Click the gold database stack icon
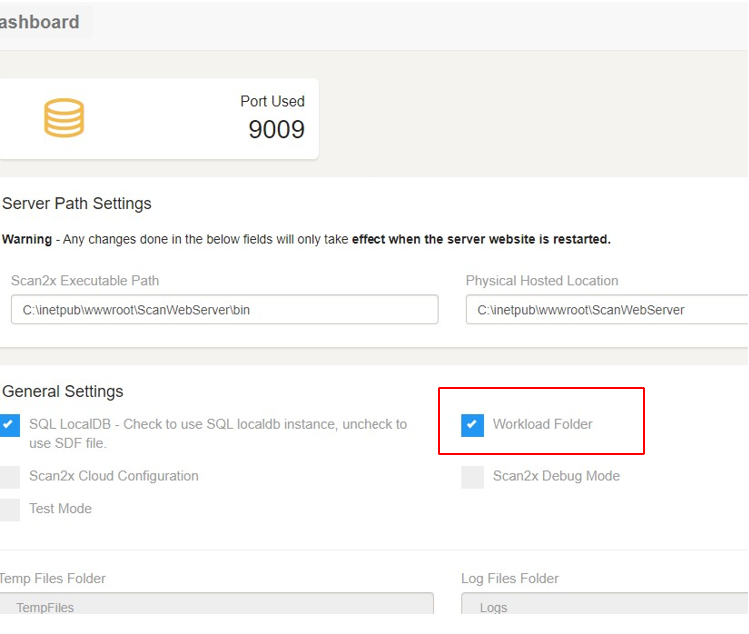Viewport: 749px width, 634px height. [64, 118]
